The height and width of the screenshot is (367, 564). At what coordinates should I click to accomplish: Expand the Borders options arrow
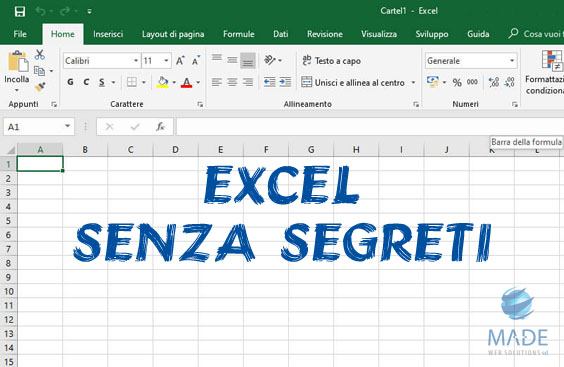point(144,82)
